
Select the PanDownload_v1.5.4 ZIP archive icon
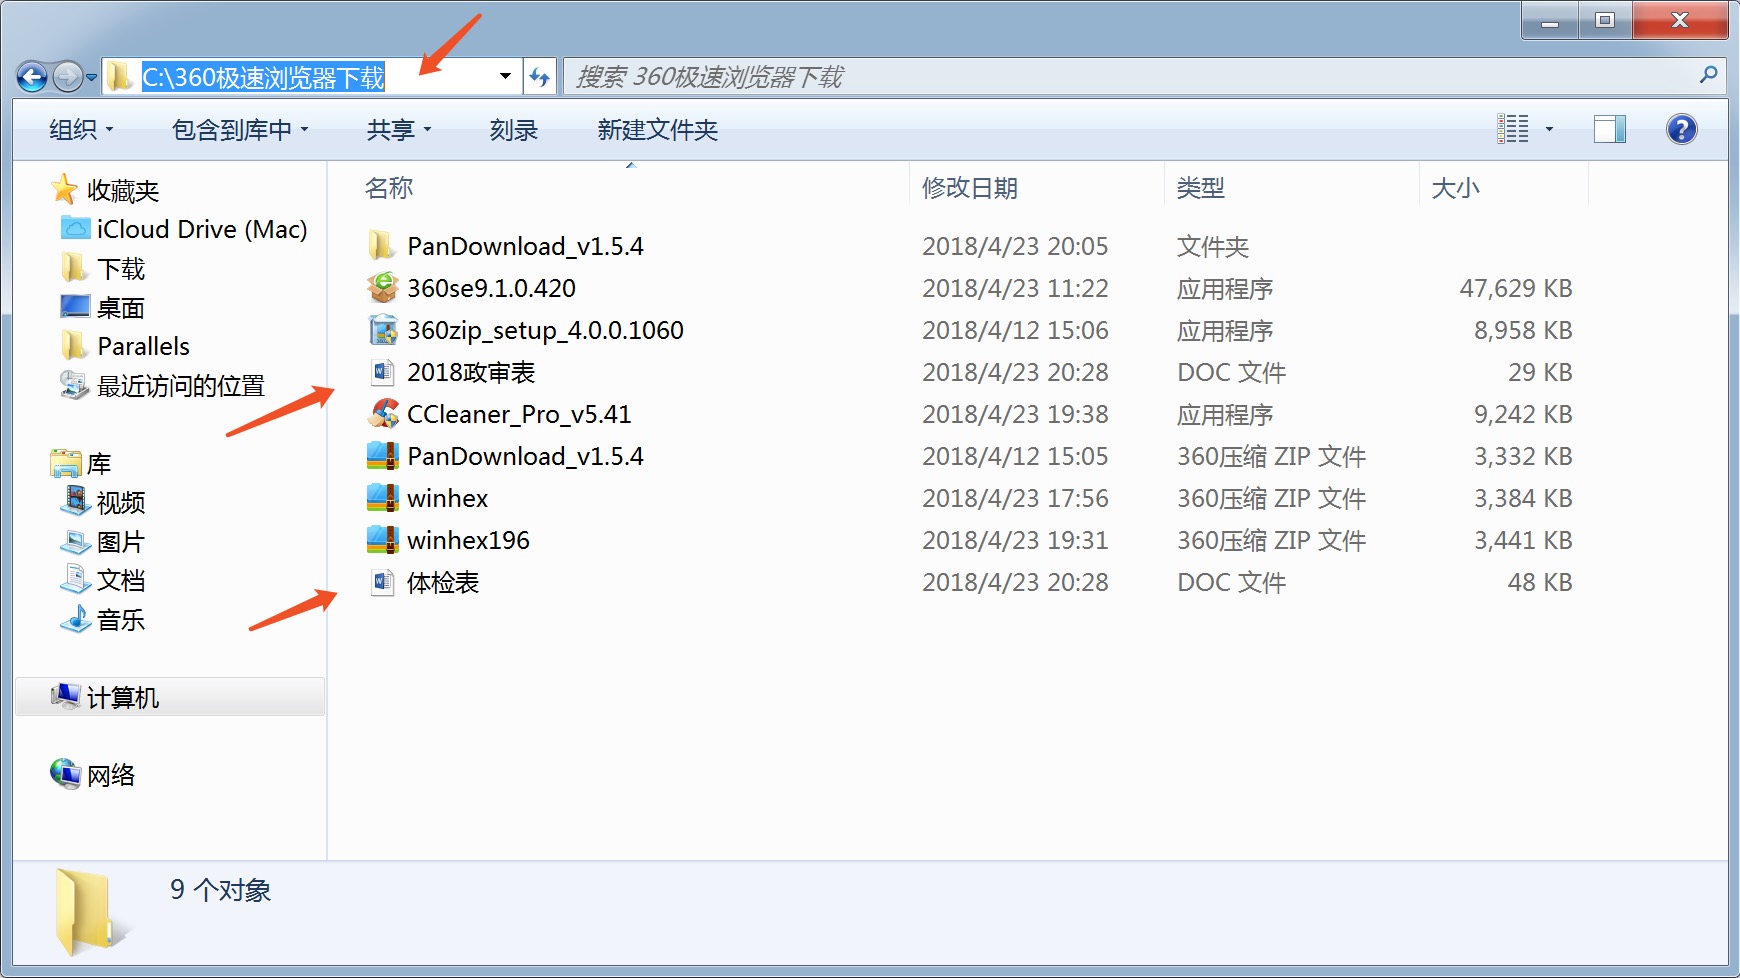pyautogui.click(x=382, y=456)
